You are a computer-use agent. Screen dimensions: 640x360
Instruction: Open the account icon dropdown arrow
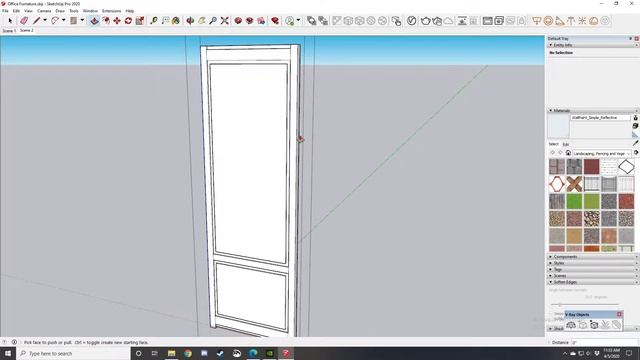tap(298, 20)
